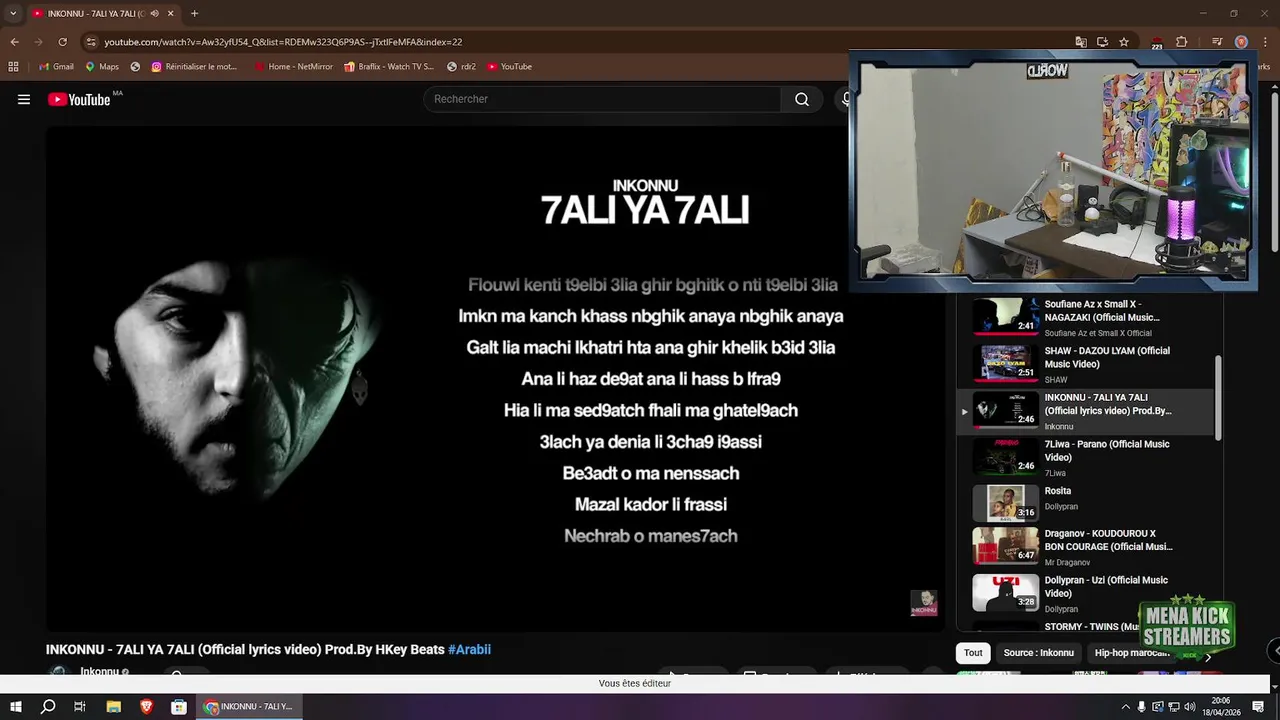Screen dimensions: 1280x720
Task: Open Windows taskbar search
Action: coord(48,707)
